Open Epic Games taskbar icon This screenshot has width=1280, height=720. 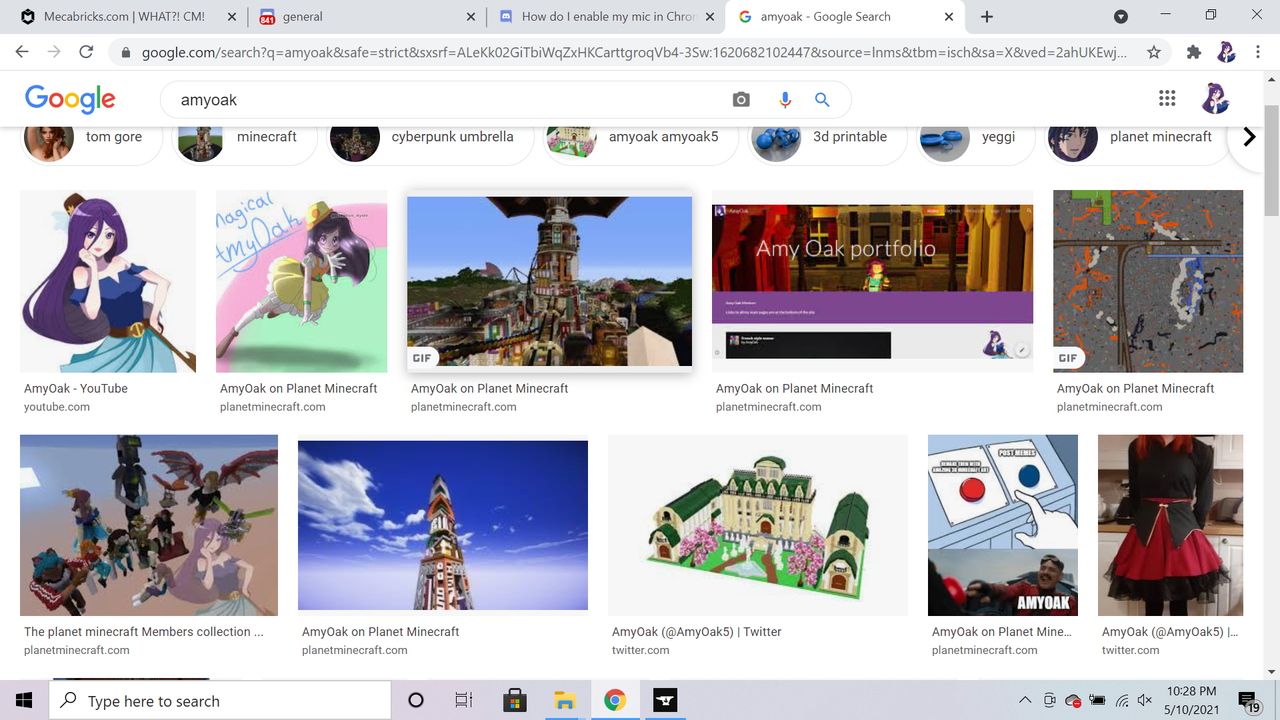(x=665, y=700)
